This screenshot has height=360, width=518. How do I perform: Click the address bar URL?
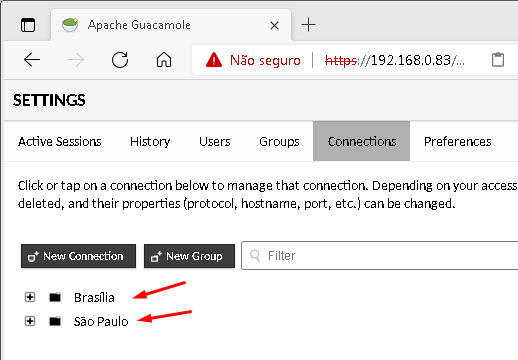coord(395,60)
